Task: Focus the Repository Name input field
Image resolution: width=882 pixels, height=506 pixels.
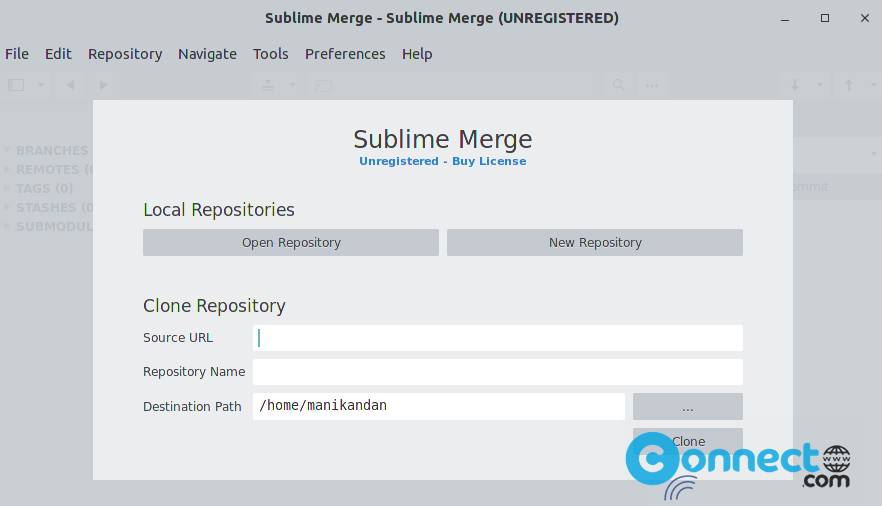Action: (498, 372)
